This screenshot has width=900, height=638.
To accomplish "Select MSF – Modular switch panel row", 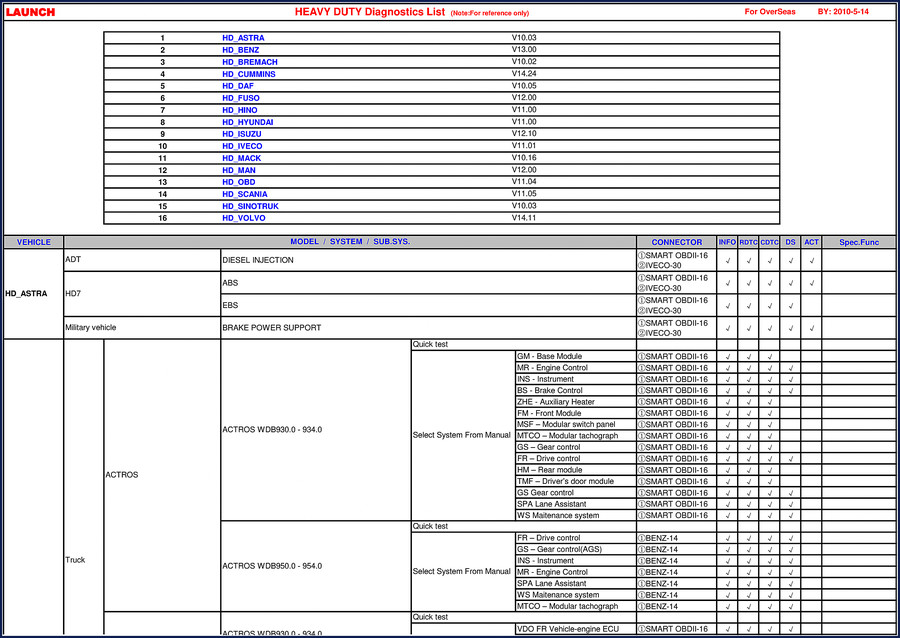I will coord(576,425).
